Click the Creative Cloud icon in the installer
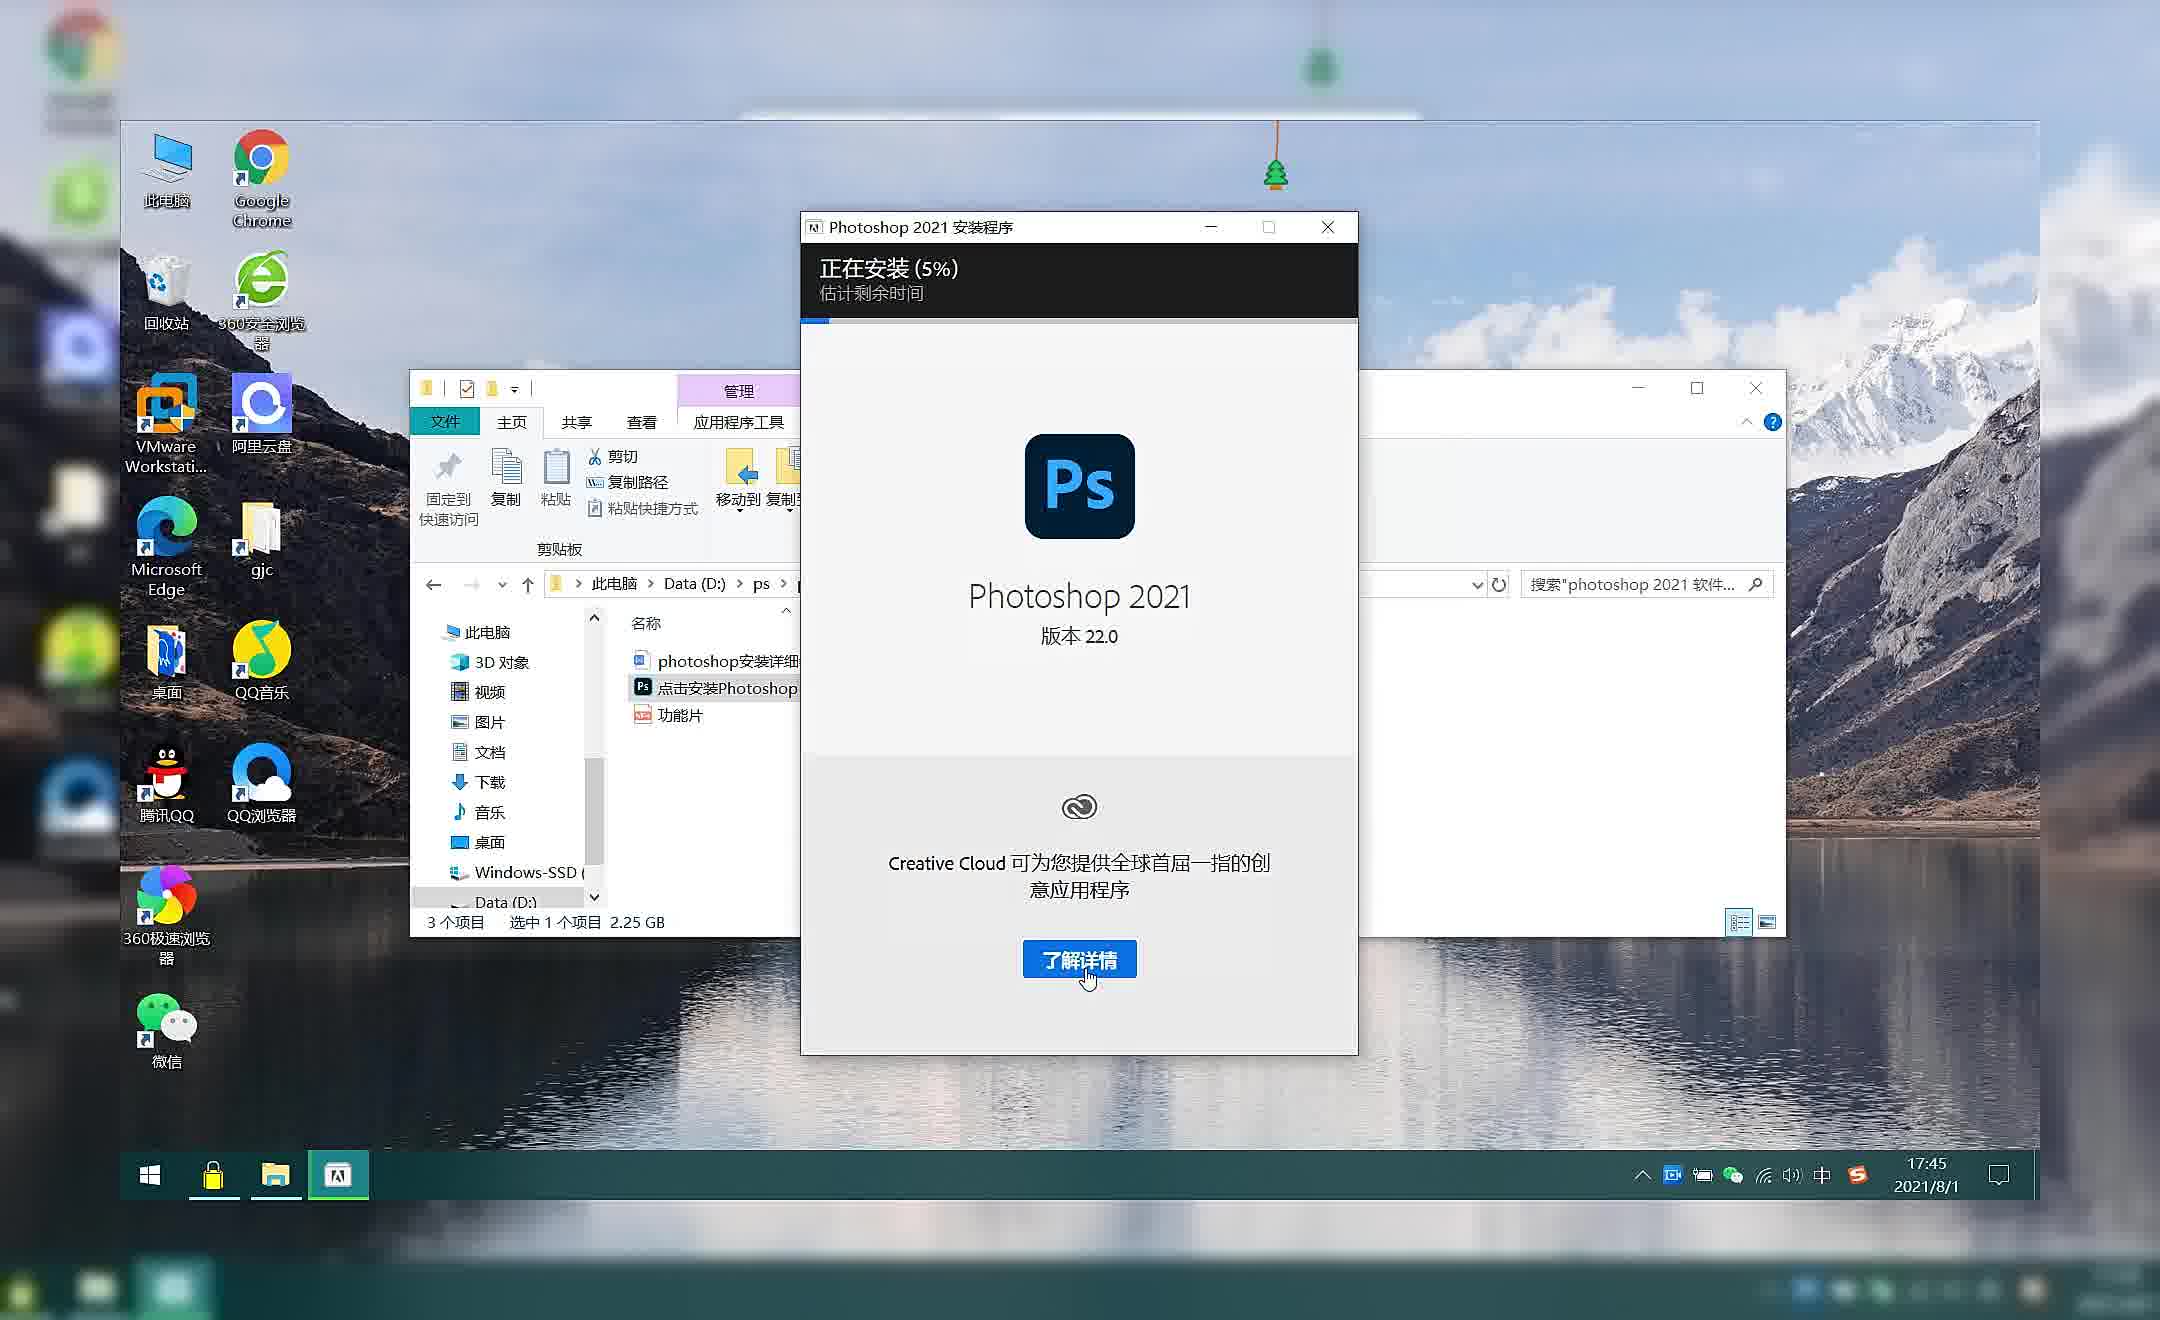The height and width of the screenshot is (1320, 2160). coord(1079,806)
